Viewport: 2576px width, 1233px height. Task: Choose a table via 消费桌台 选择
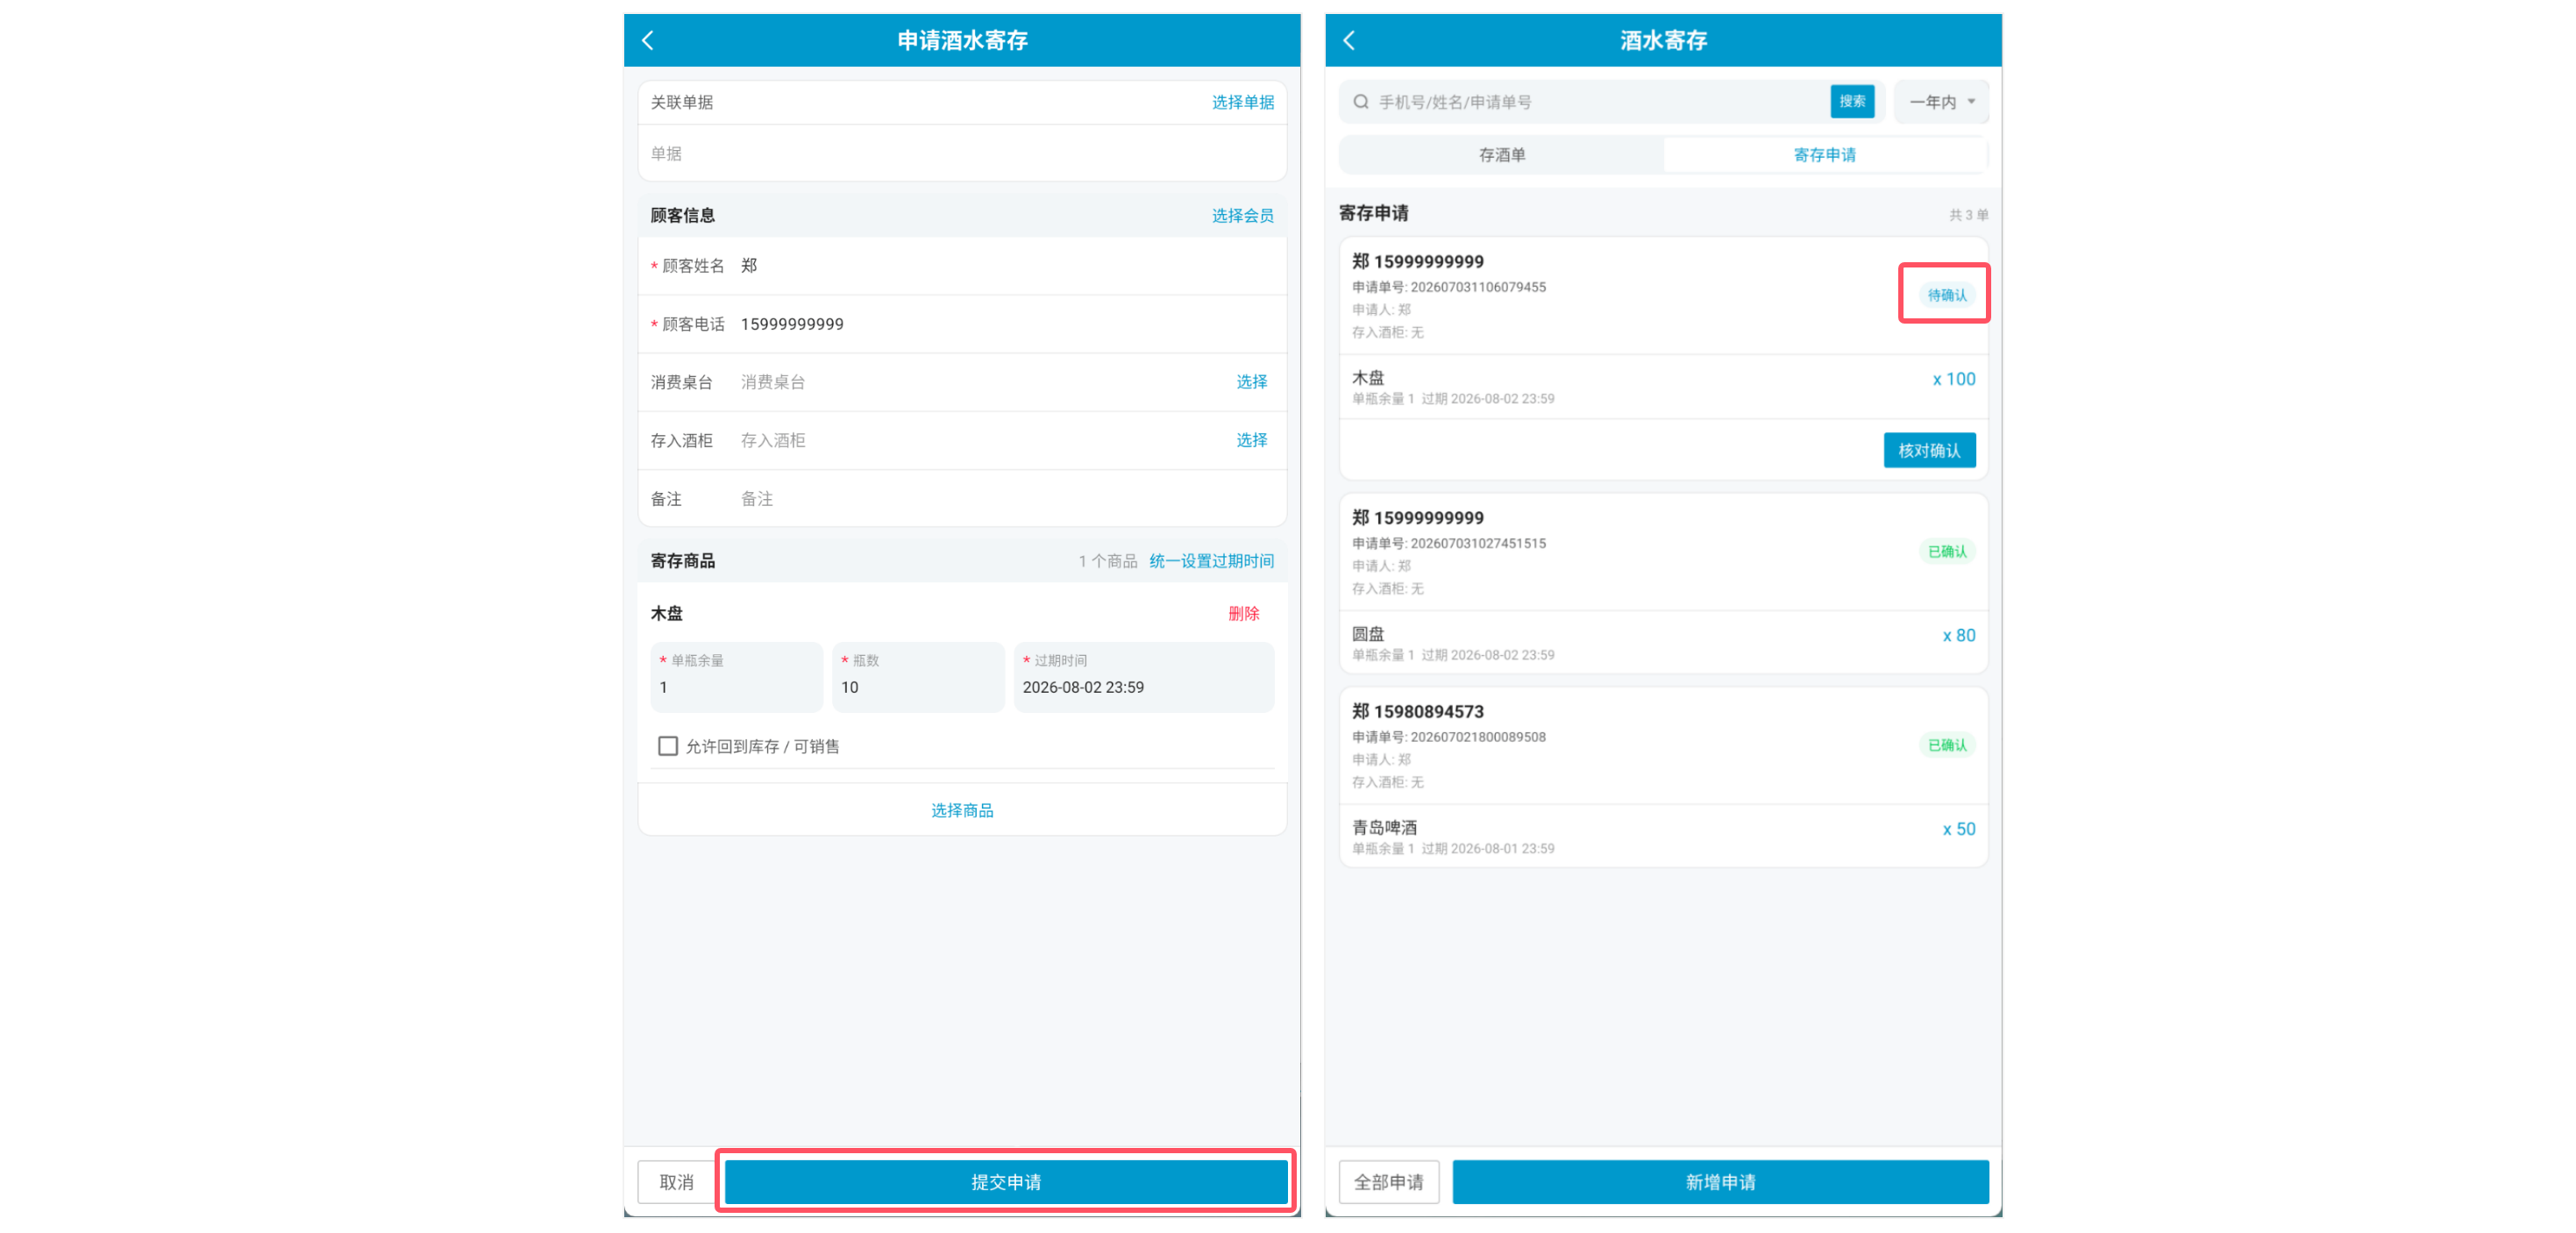pos(1251,382)
